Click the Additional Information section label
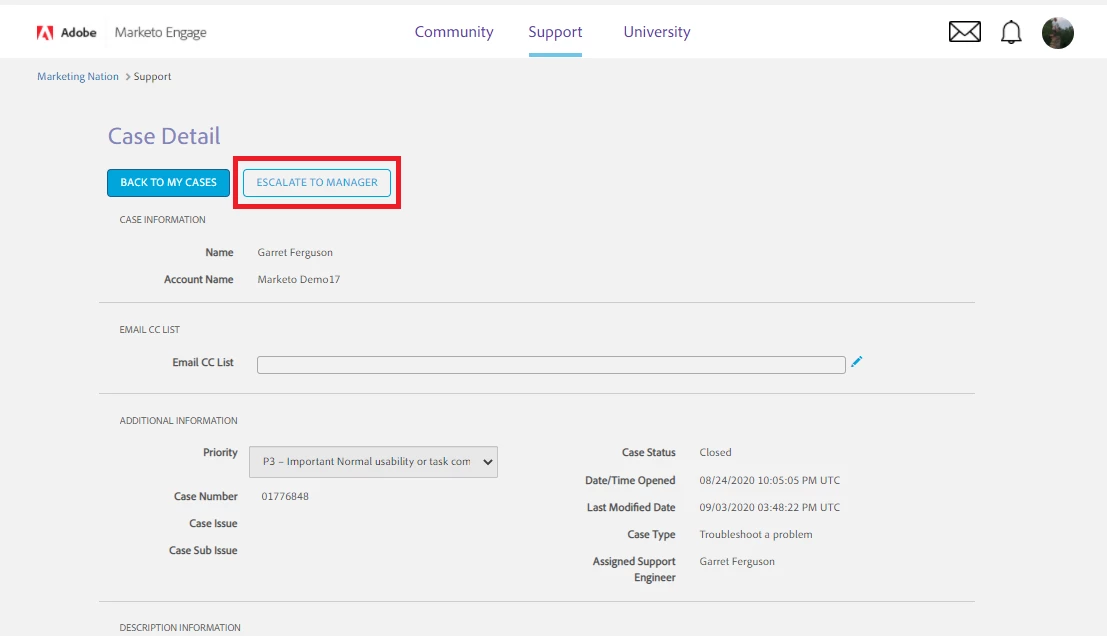The height and width of the screenshot is (636, 1107). point(179,421)
